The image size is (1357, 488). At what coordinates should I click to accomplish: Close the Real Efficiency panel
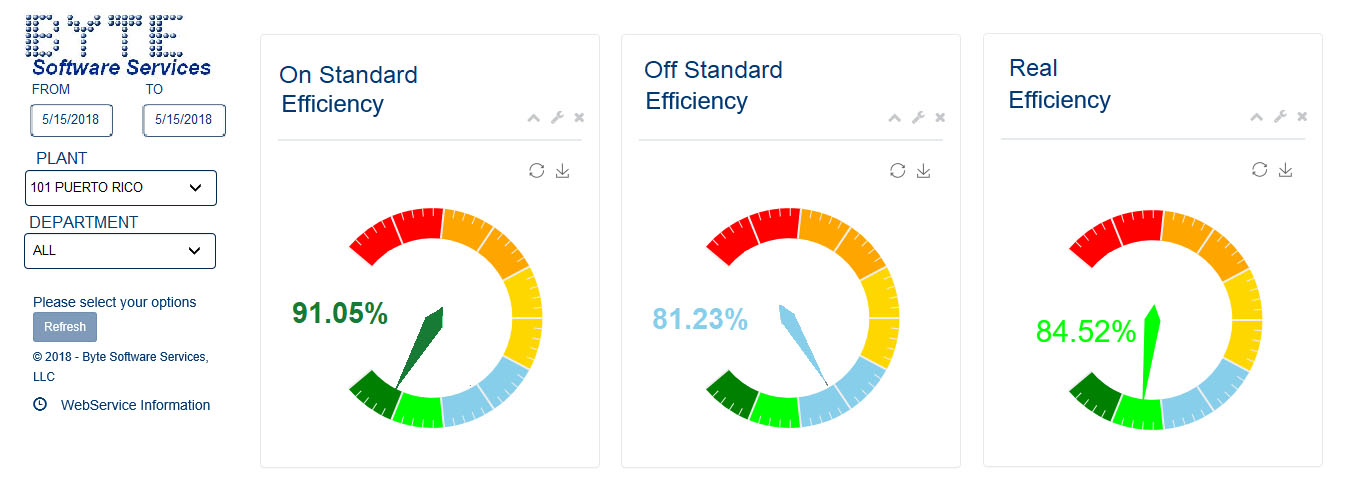tap(1302, 117)
